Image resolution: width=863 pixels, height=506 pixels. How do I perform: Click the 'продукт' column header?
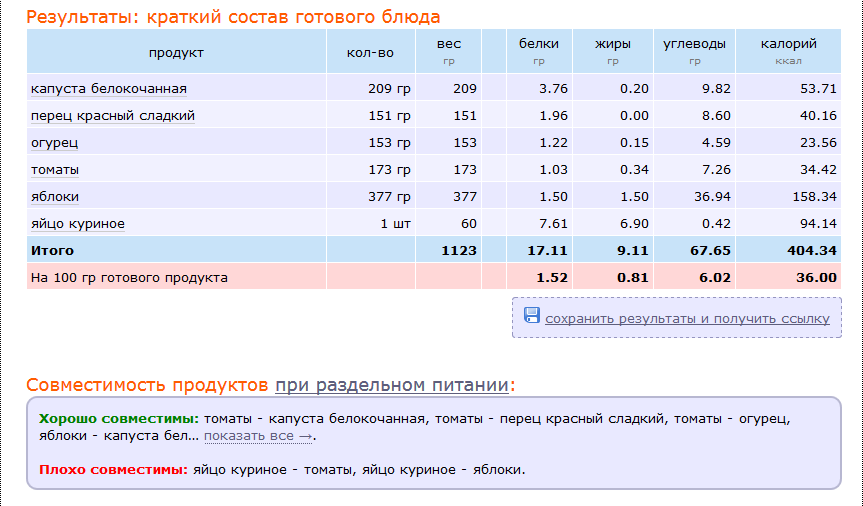tap(176, 52)
